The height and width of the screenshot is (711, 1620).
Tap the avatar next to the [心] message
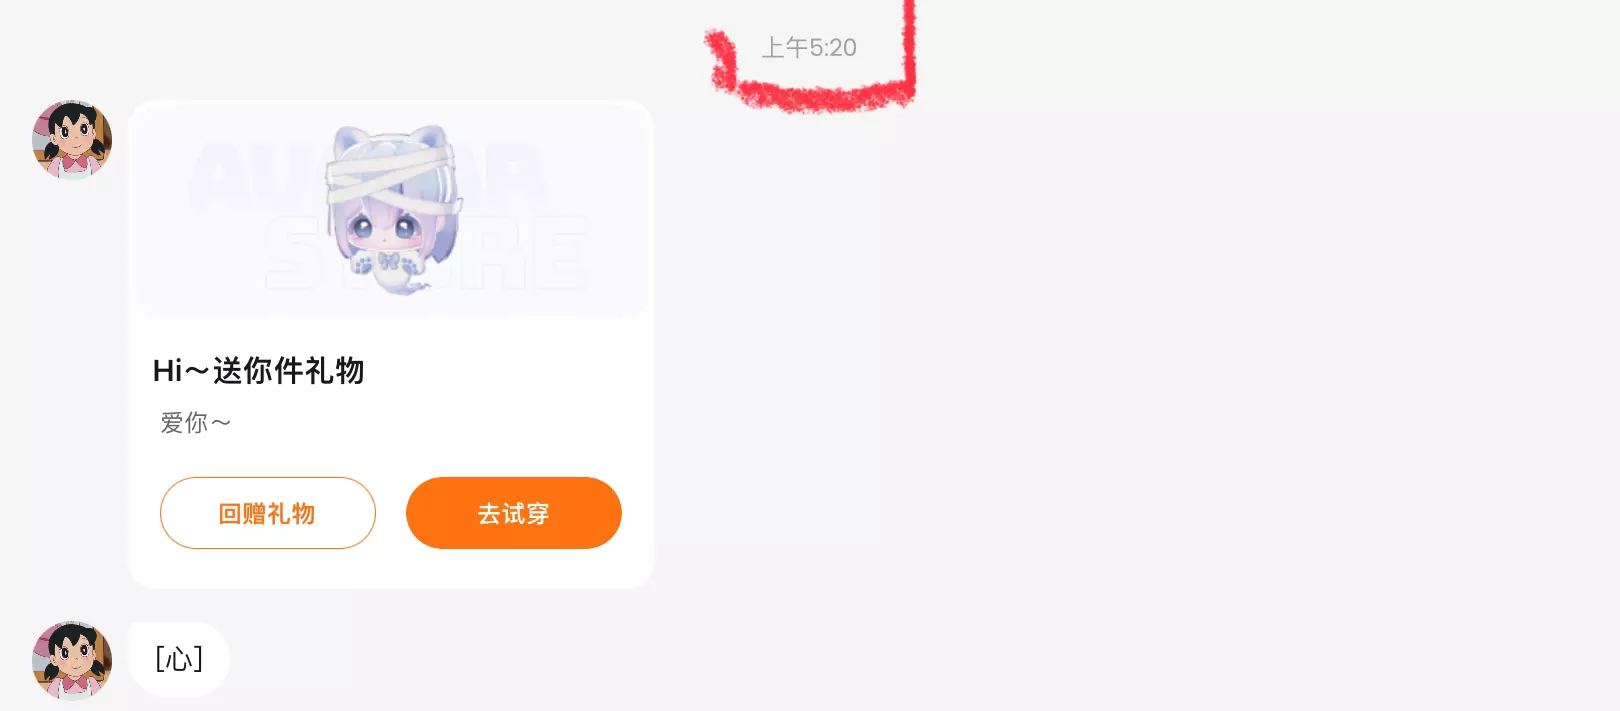coord(72,660)
